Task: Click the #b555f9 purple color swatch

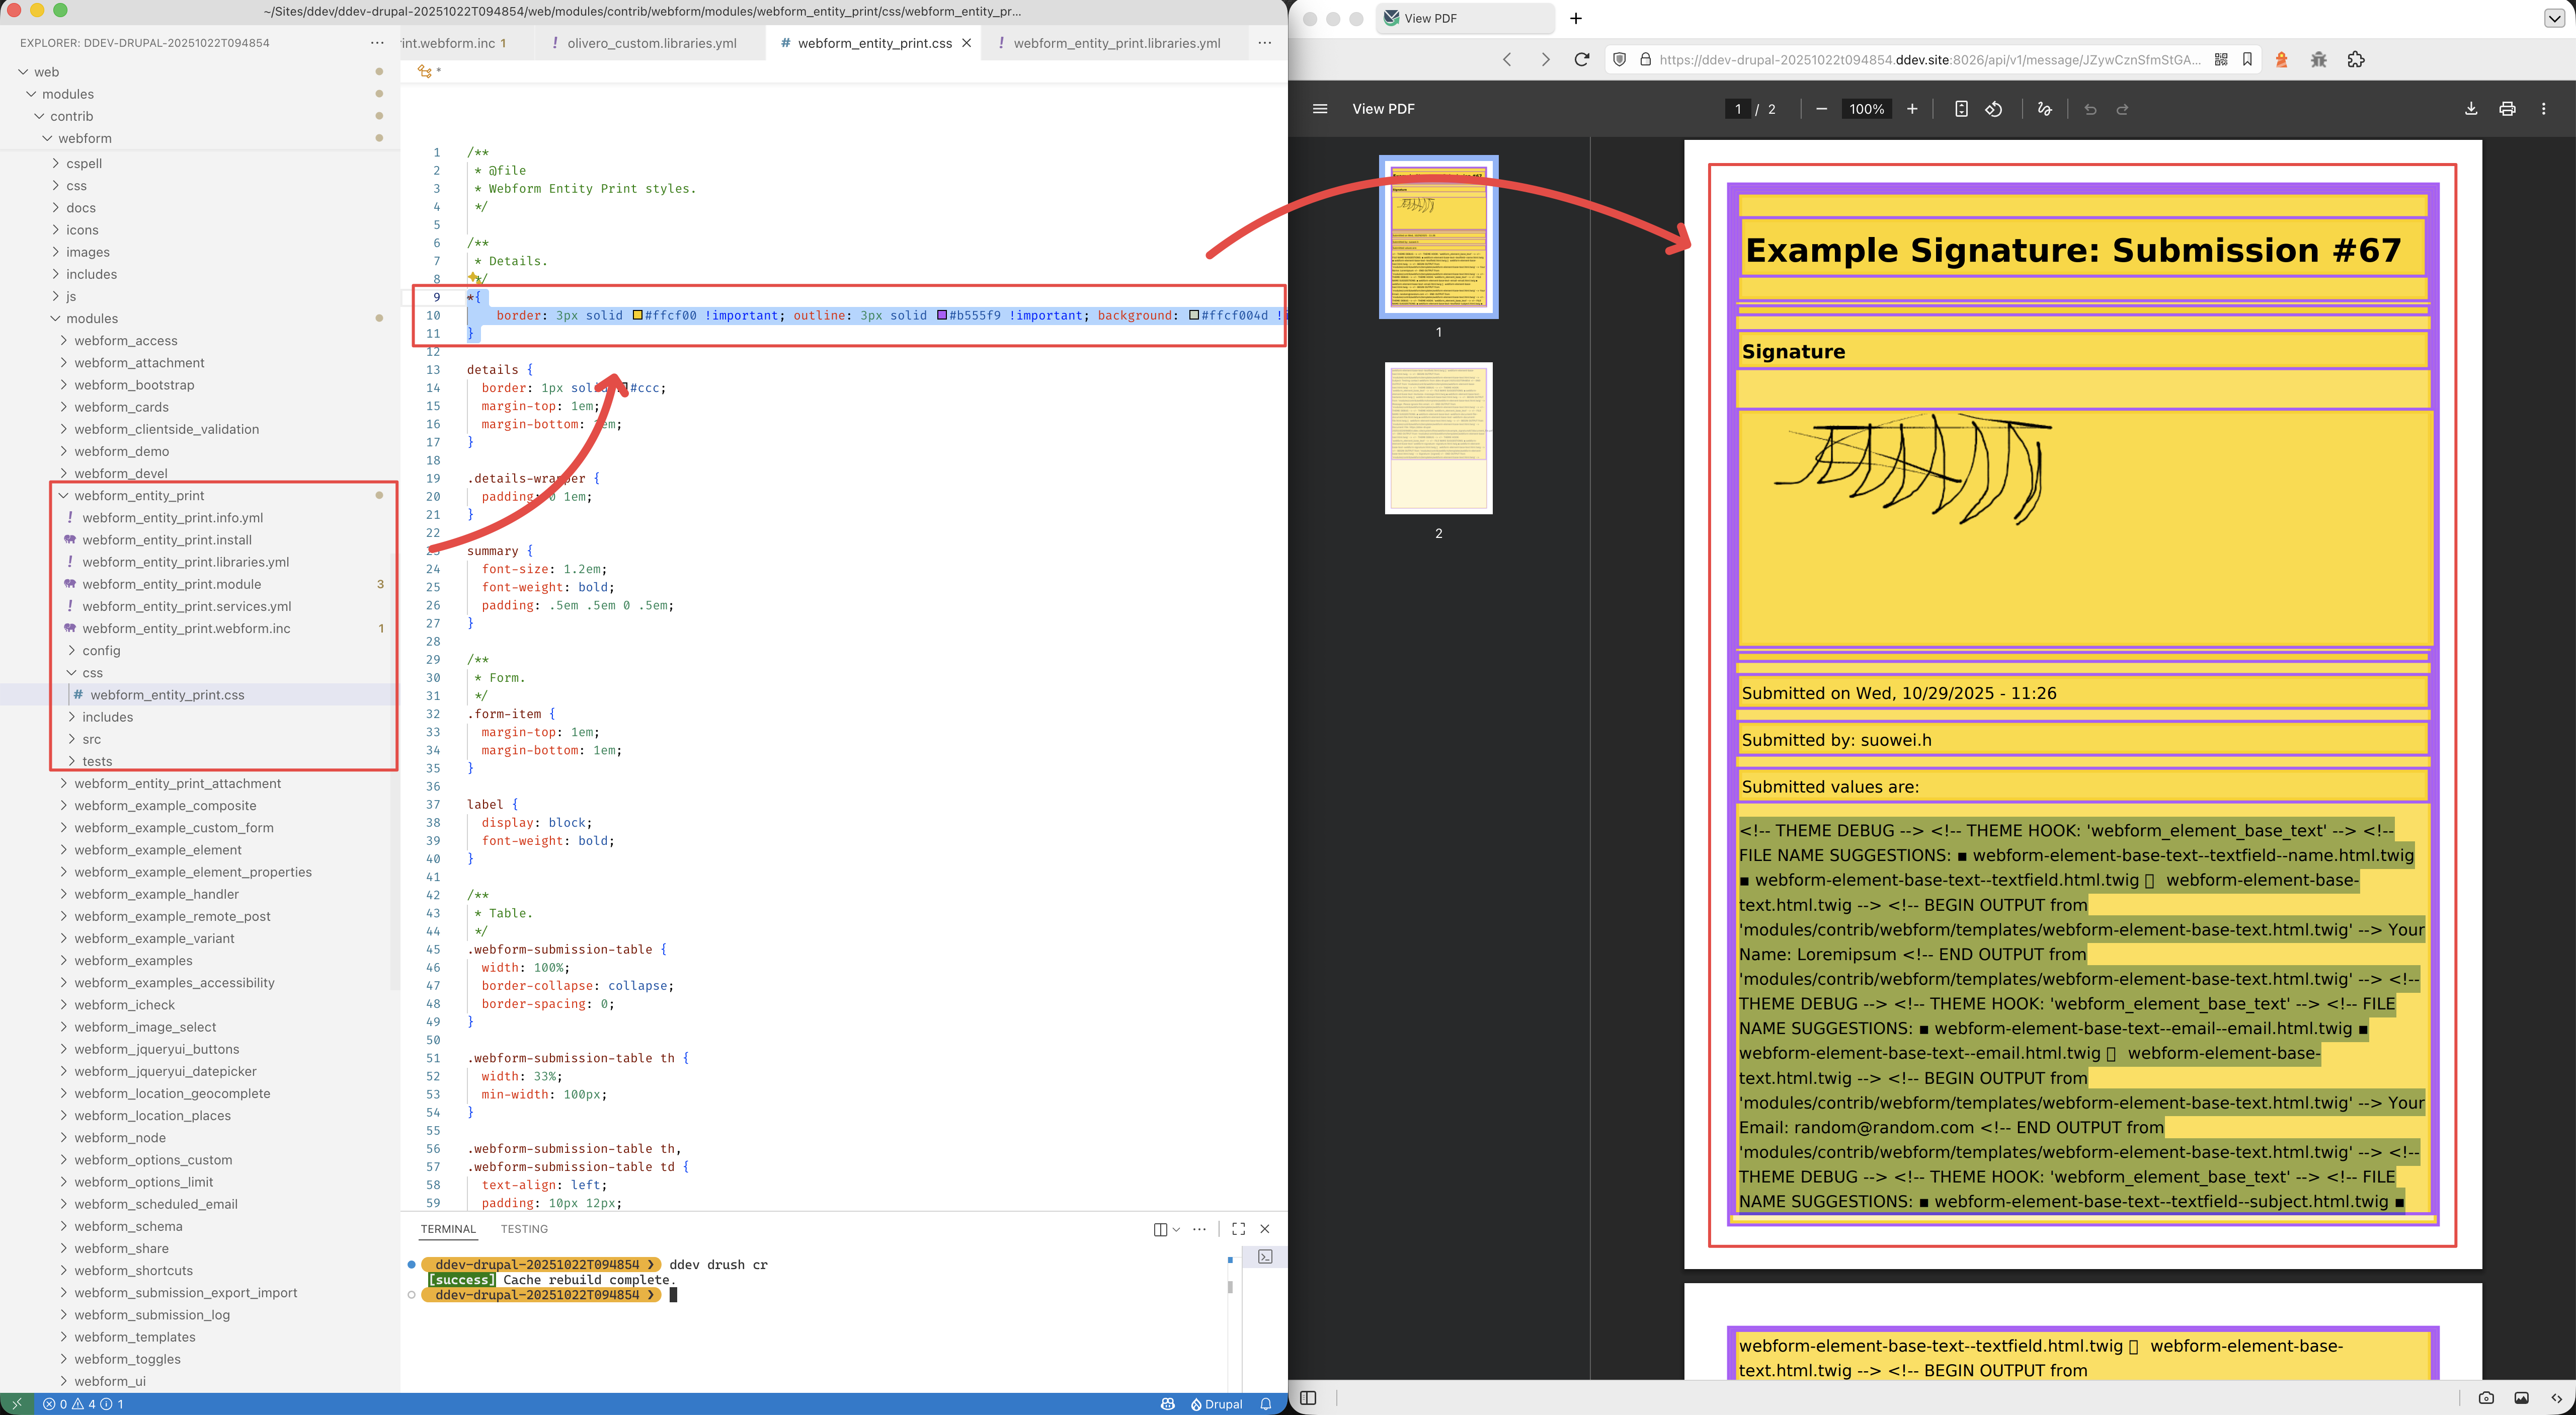Action: tap(942, 316)
